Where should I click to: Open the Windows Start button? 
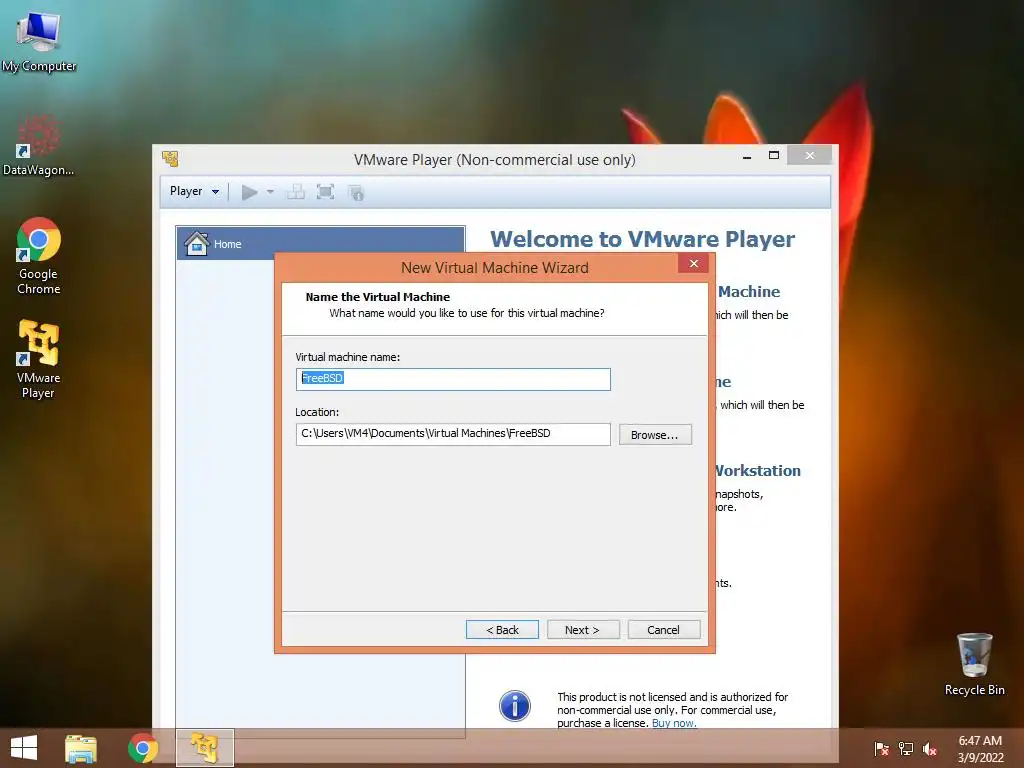pyautogui.click(x=24, y=748)
